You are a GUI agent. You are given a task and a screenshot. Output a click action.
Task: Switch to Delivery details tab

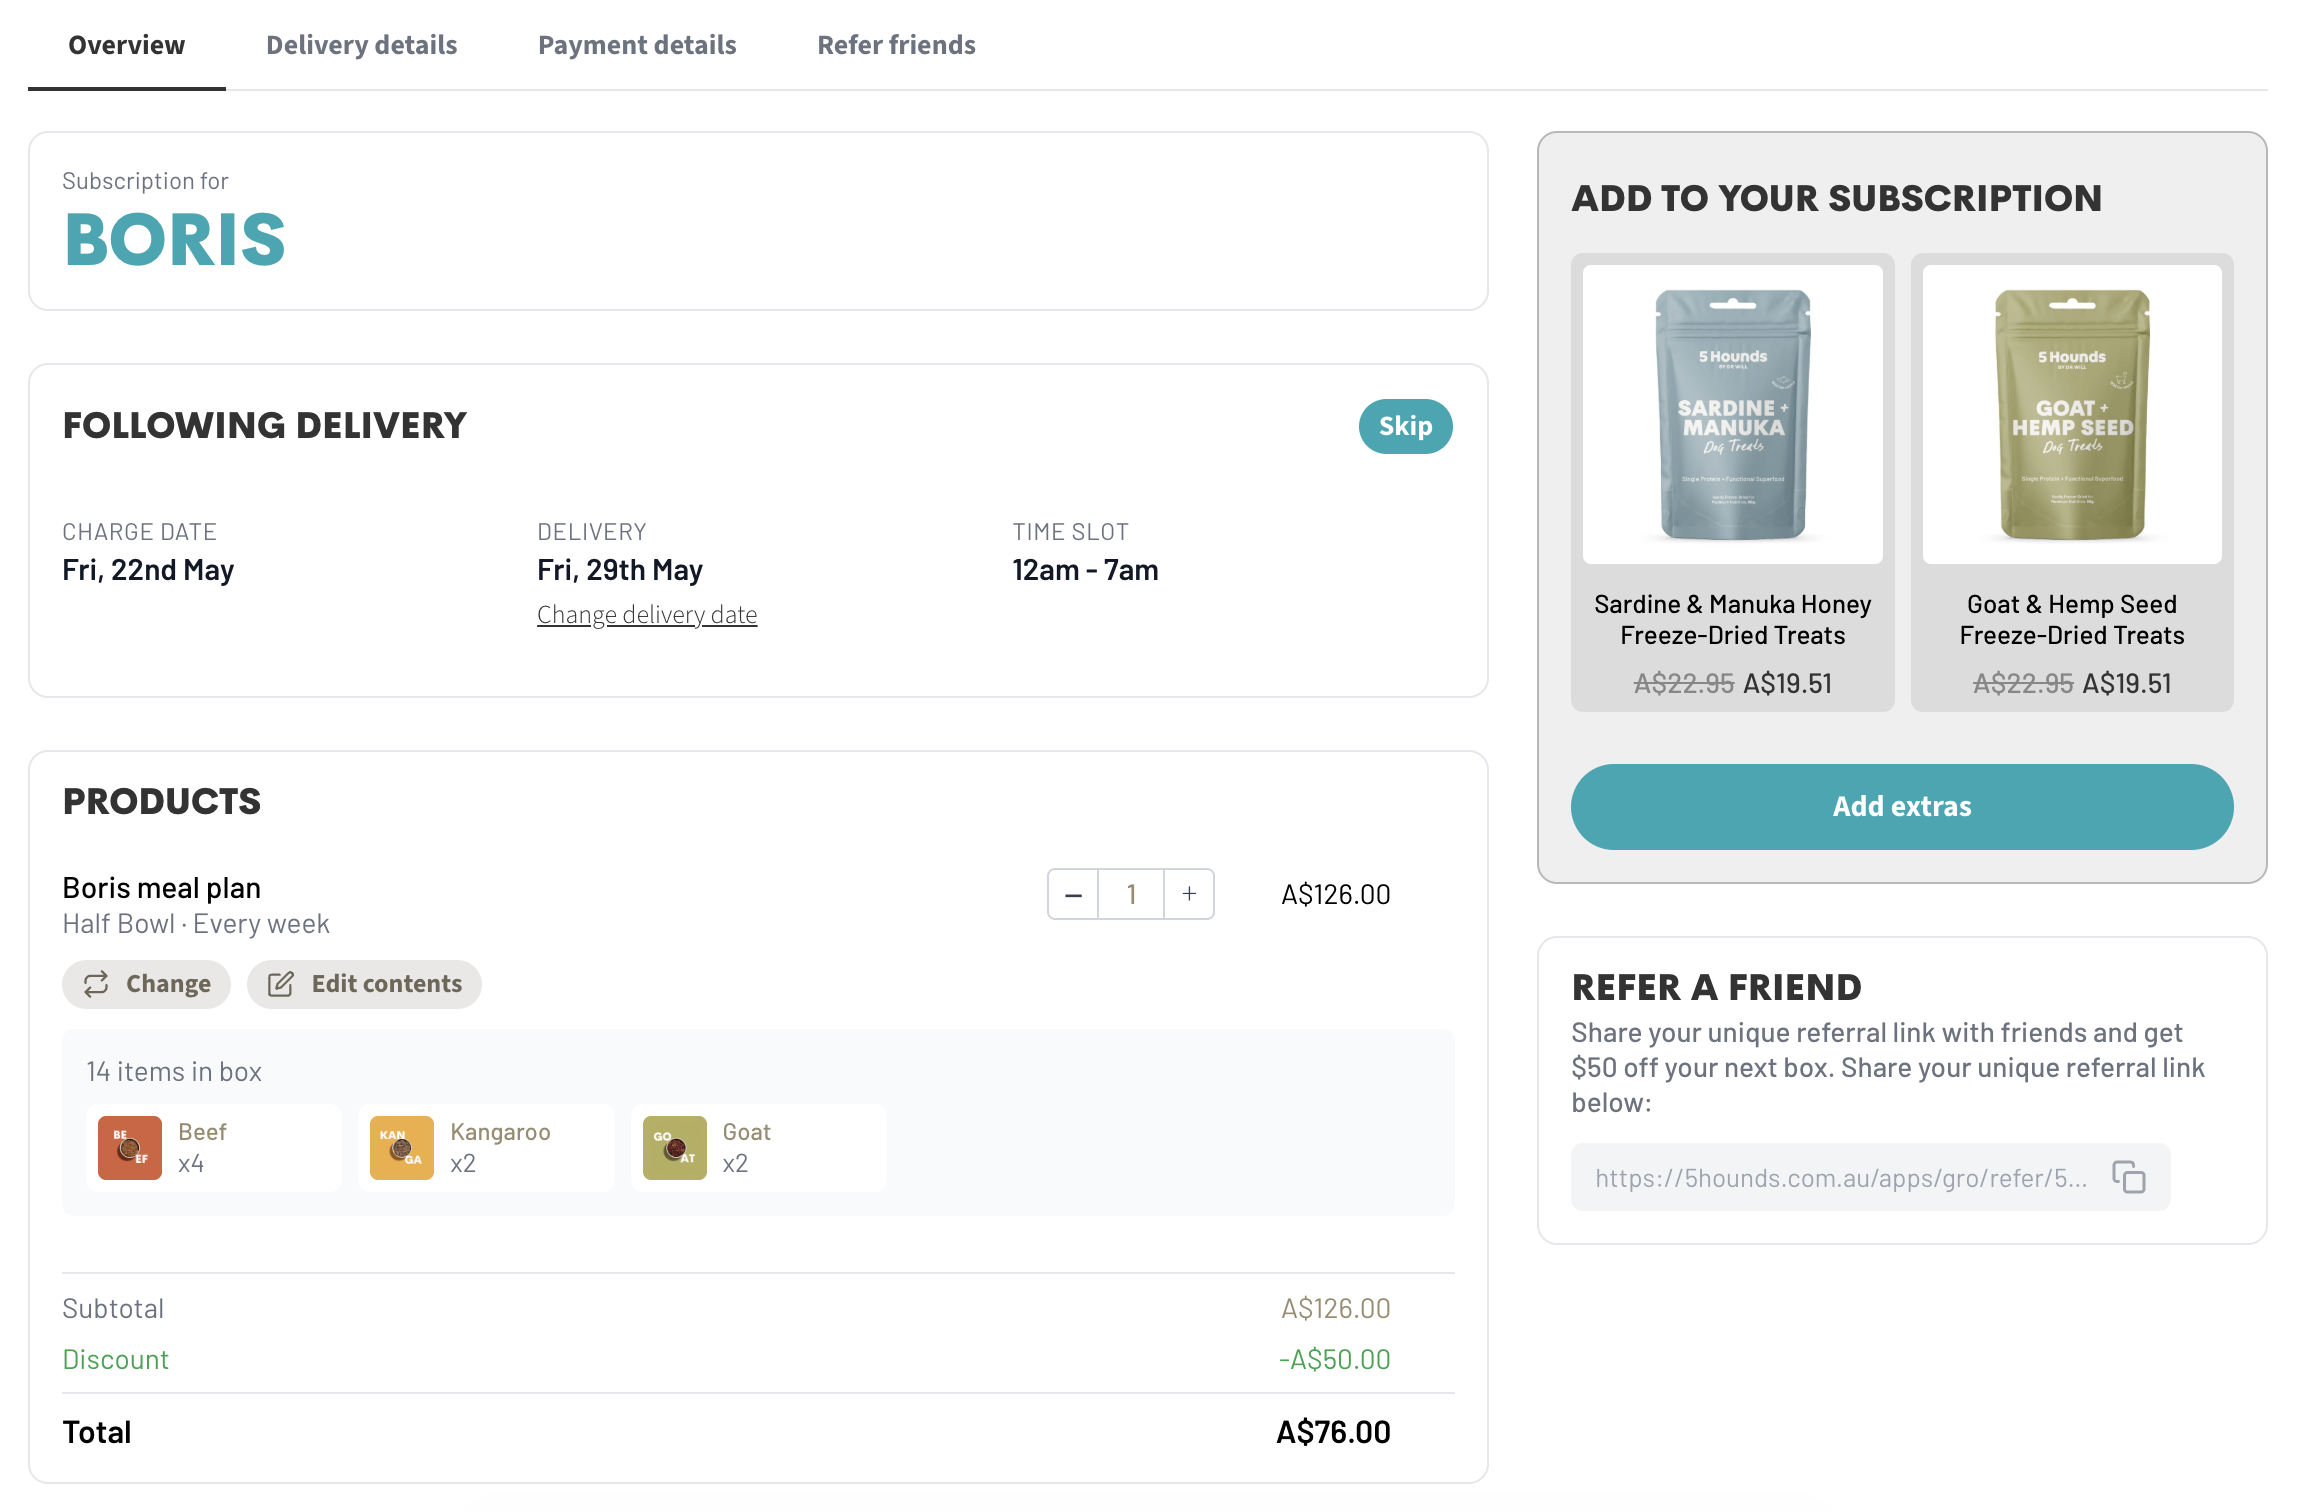361,45
